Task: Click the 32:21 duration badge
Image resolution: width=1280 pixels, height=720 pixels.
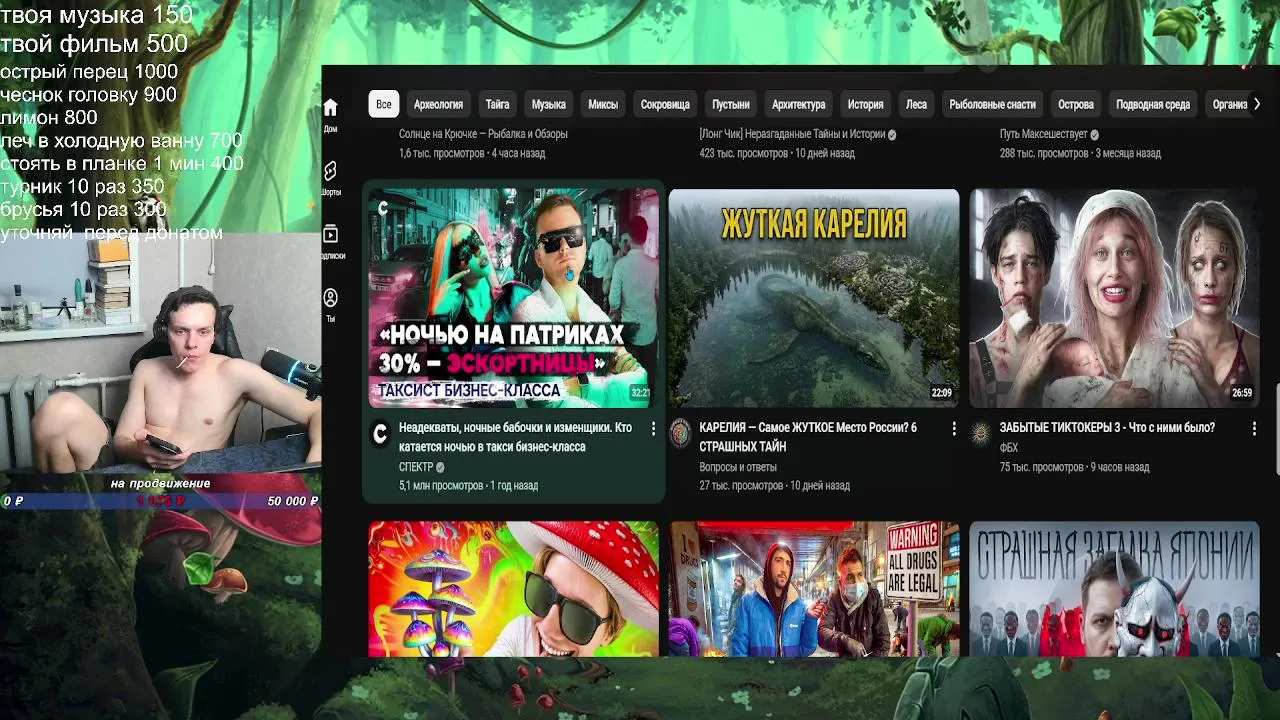Action: 640,393
